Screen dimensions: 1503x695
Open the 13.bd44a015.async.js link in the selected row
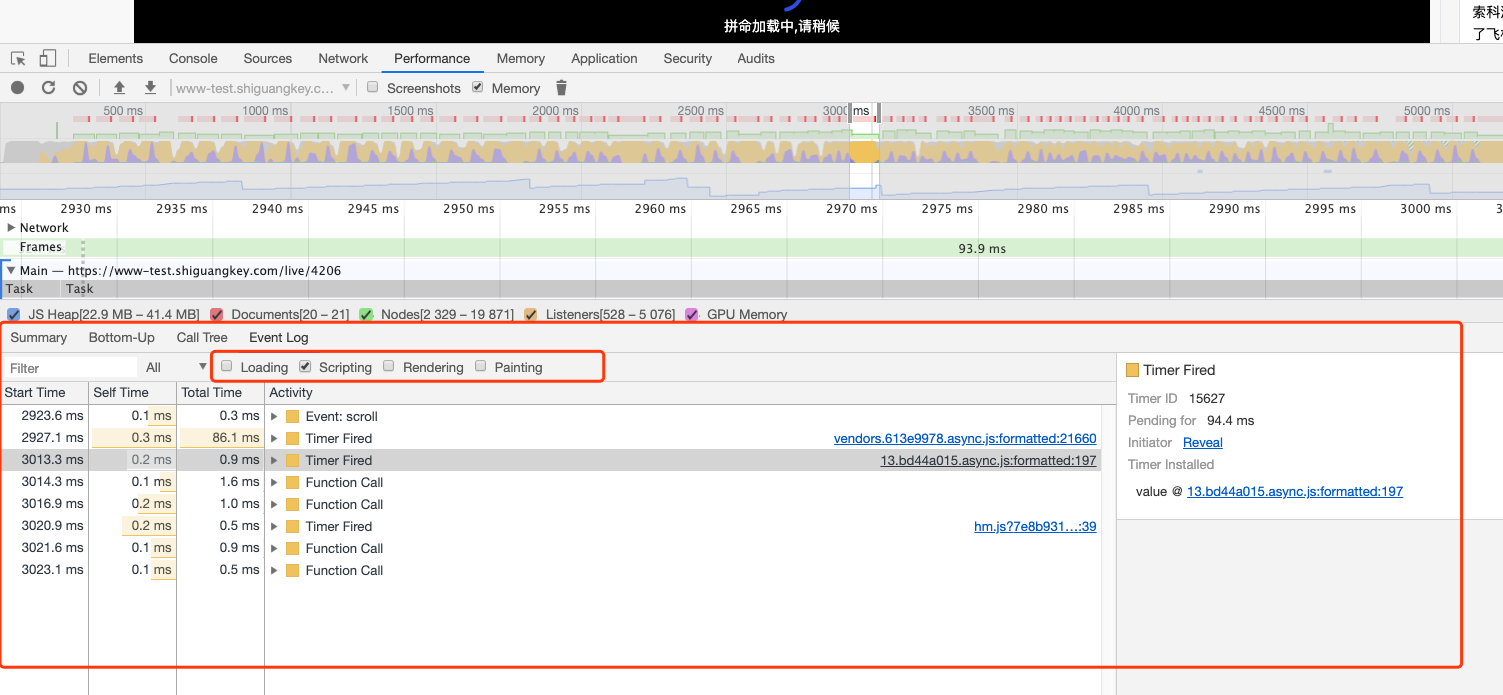coord(988,460)
